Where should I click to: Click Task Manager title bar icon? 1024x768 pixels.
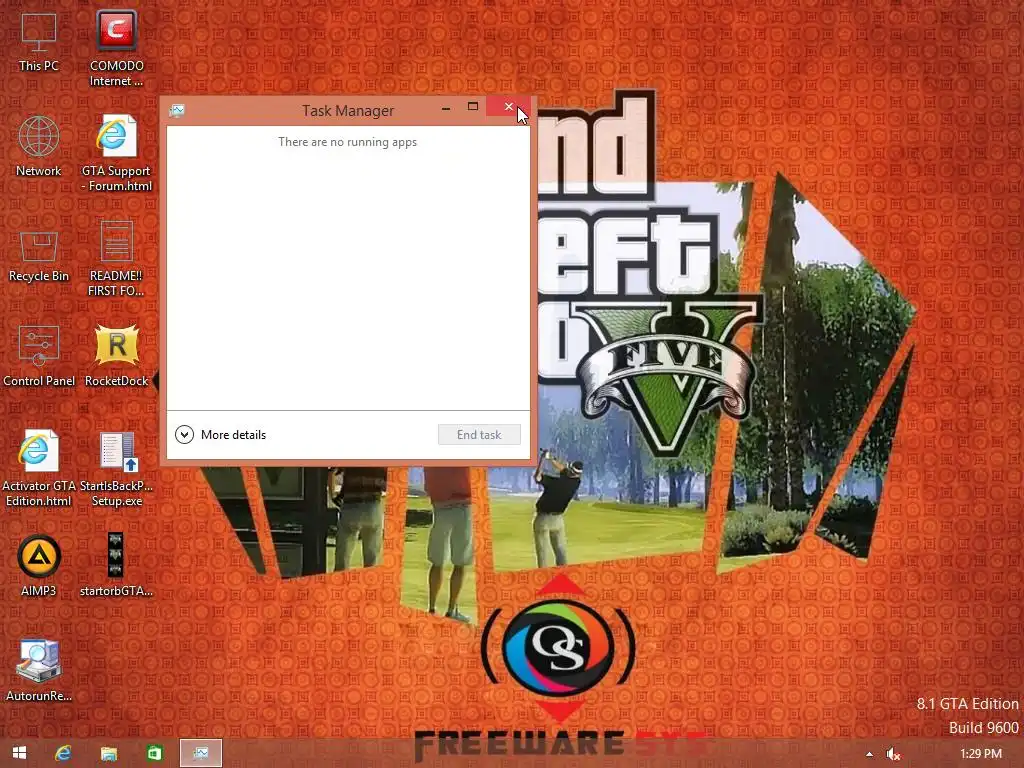click(177, 110)
